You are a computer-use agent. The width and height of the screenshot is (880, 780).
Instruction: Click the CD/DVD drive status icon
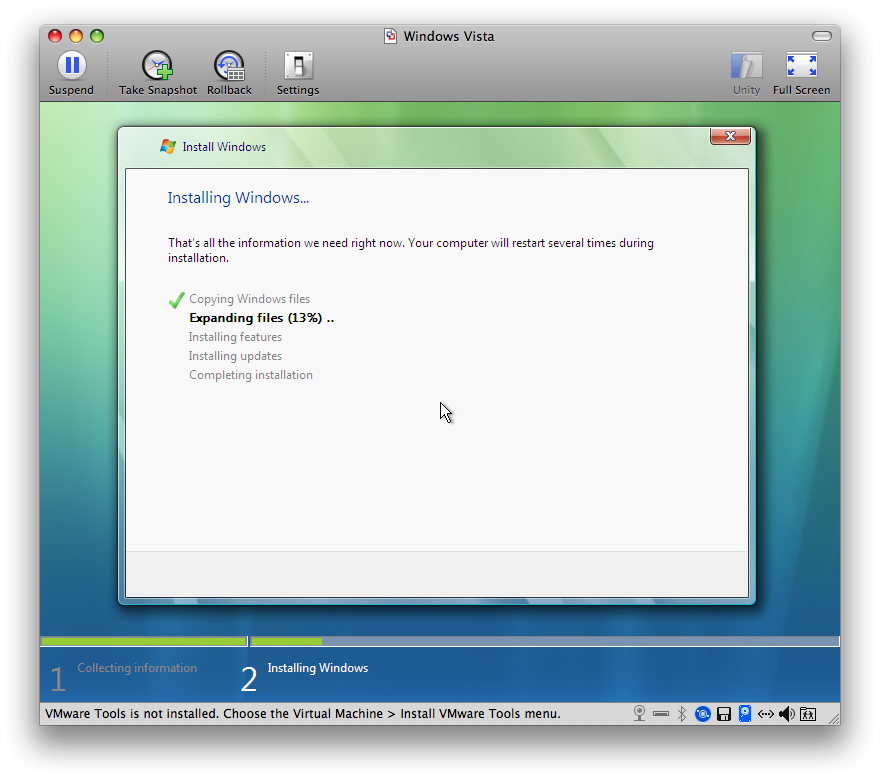click(x=703, y=714)
